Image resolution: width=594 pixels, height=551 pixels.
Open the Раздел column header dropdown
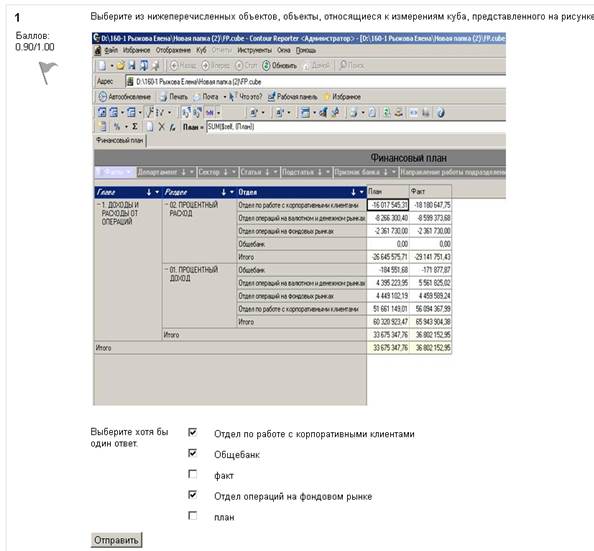(231, 193)
